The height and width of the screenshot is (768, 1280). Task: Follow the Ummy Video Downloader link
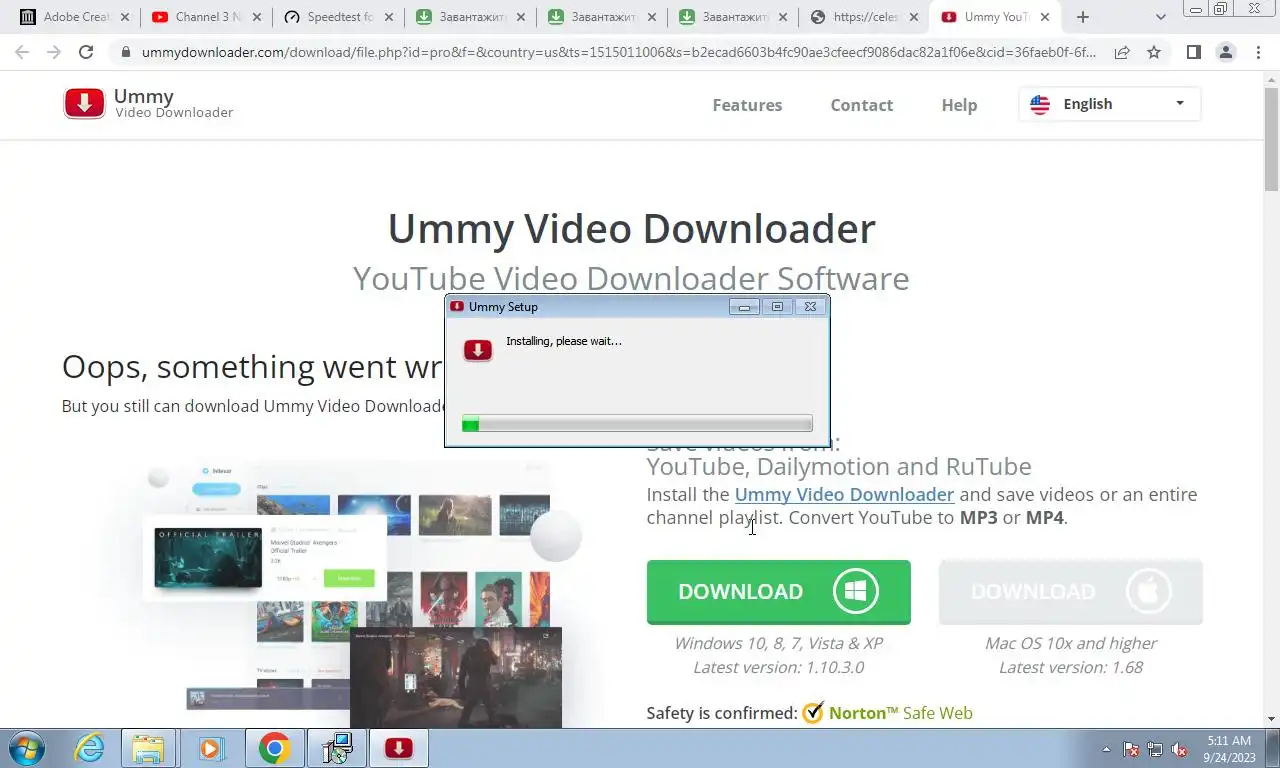point(844,494)
